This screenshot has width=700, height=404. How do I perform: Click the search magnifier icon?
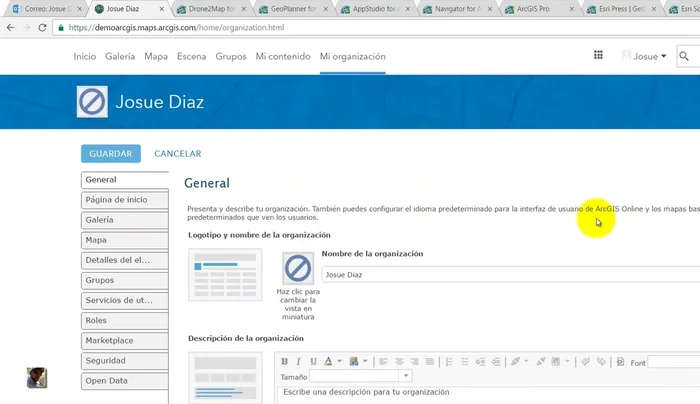click(x=684, y=56)
